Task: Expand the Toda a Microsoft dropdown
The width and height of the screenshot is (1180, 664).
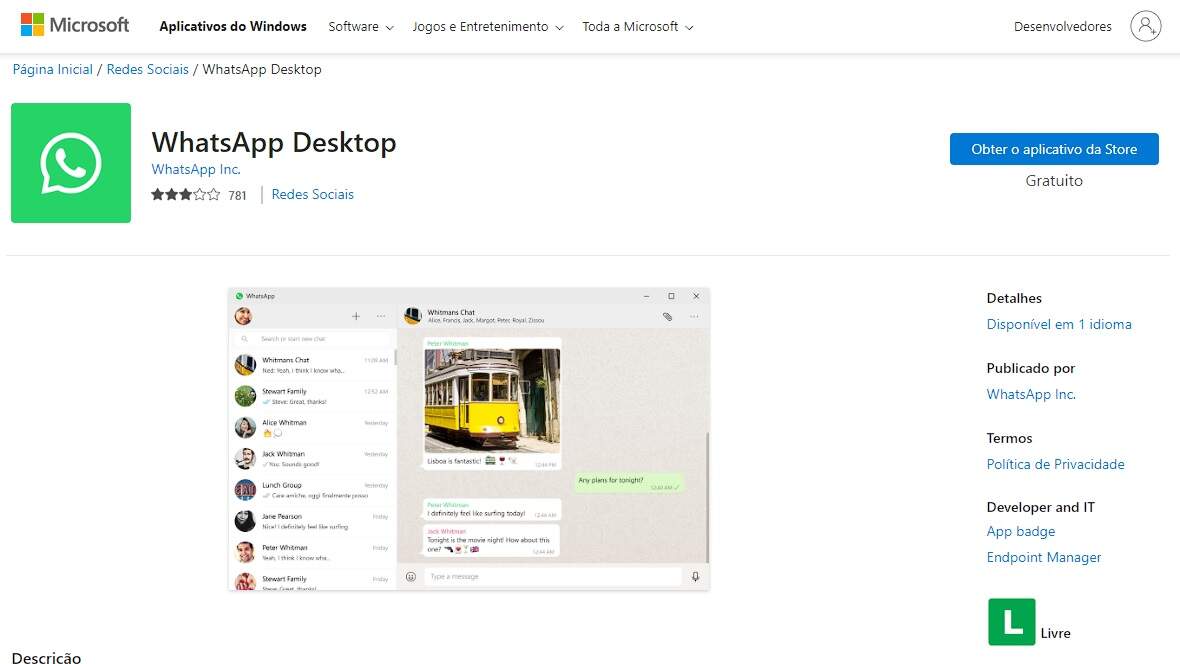Action: [x=637, y=26]
